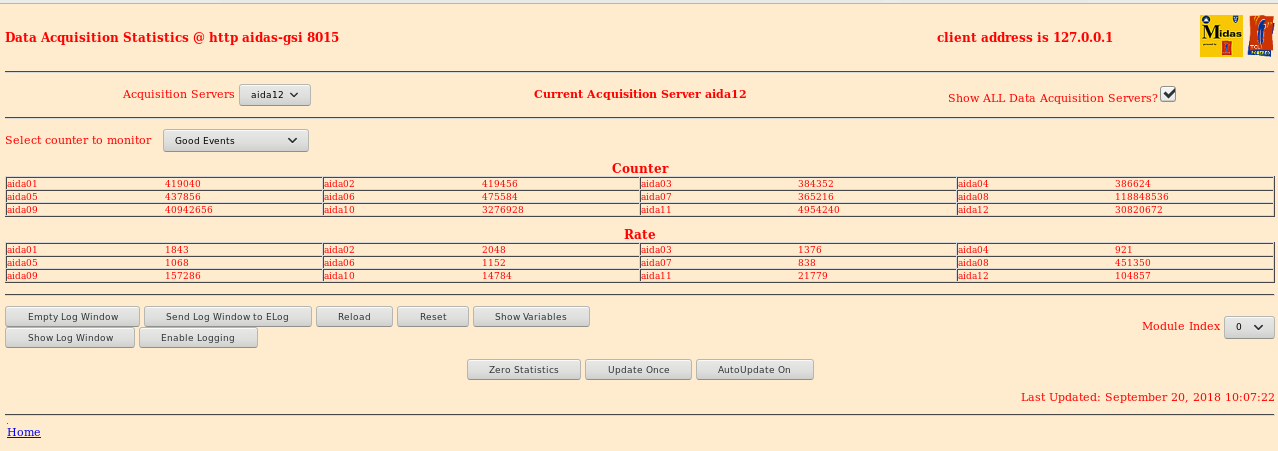Click the Show Variables button
Image resolution: width=1278 pixels, height=451 pixels.
[x=531, y=317]
